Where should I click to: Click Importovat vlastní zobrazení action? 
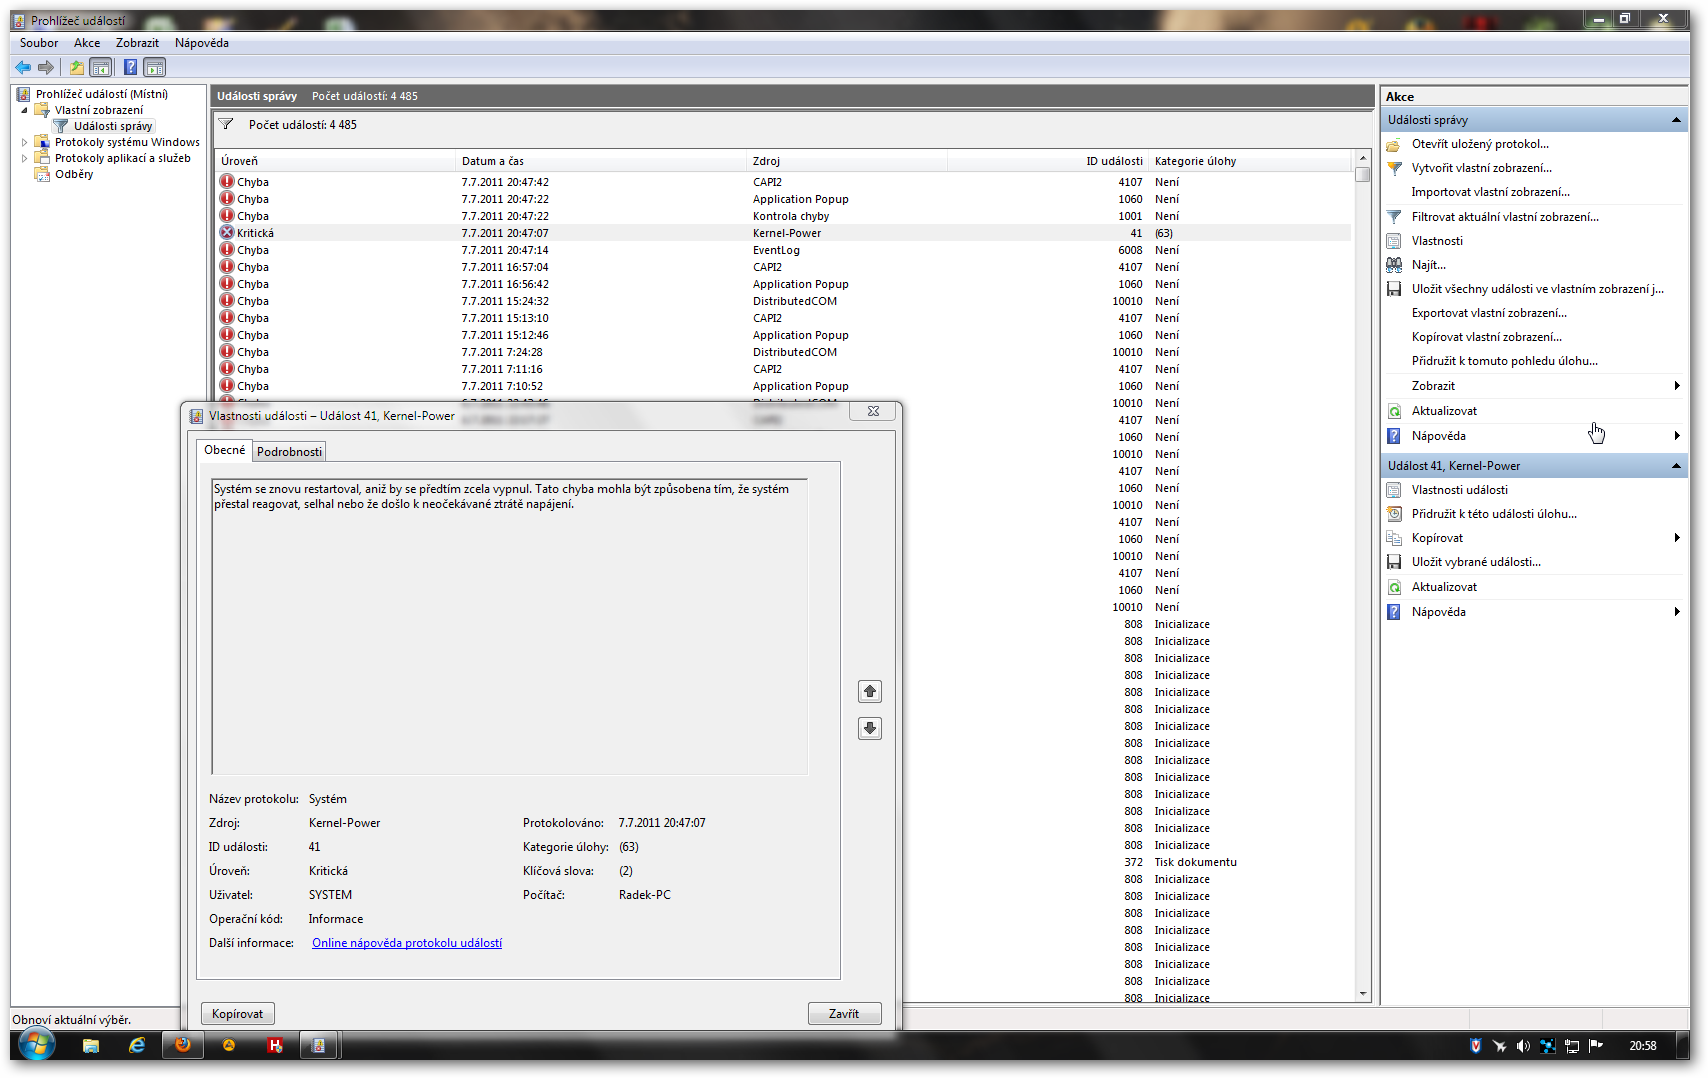click(x=1491, y=192)
